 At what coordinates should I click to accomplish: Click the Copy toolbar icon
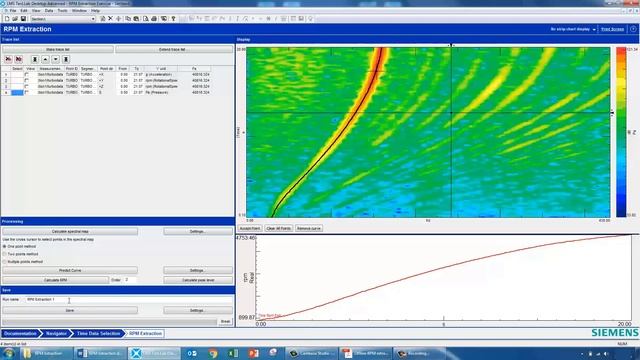click(128, 19)
